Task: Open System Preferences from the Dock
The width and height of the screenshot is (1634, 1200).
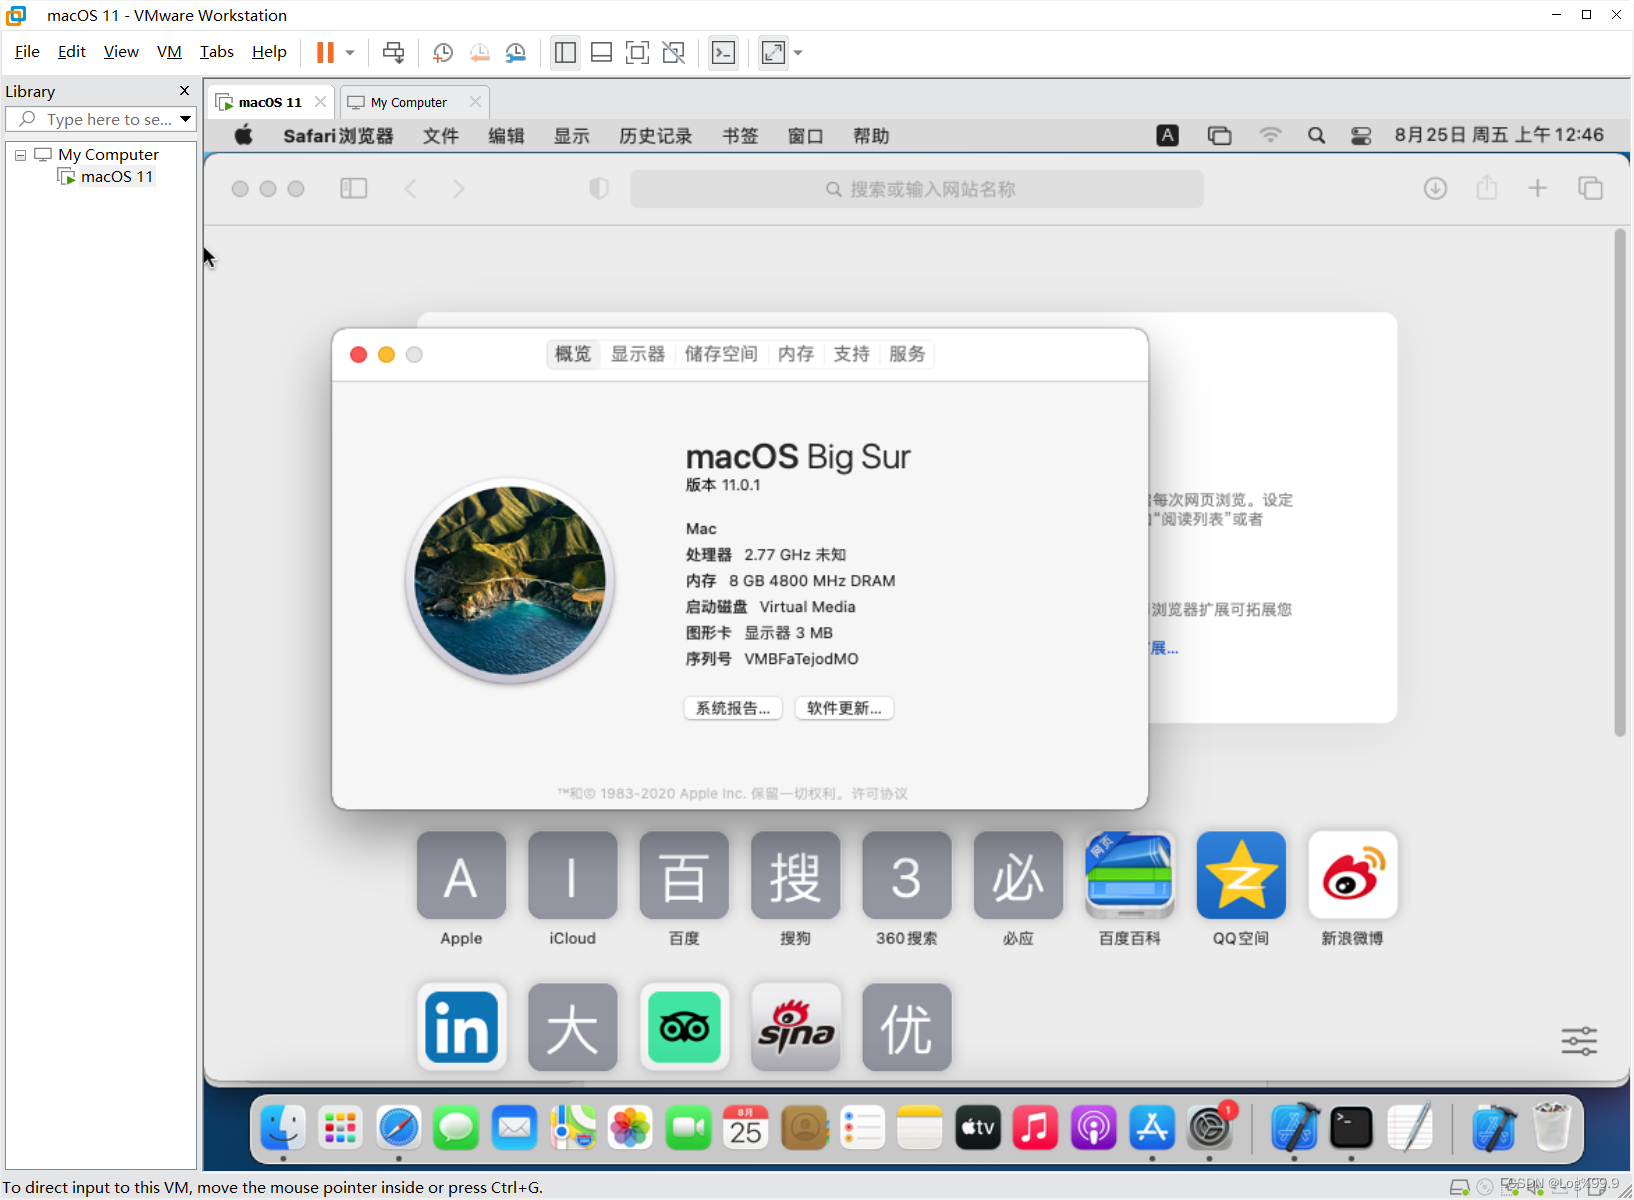Action: tap(1210, 1128)
